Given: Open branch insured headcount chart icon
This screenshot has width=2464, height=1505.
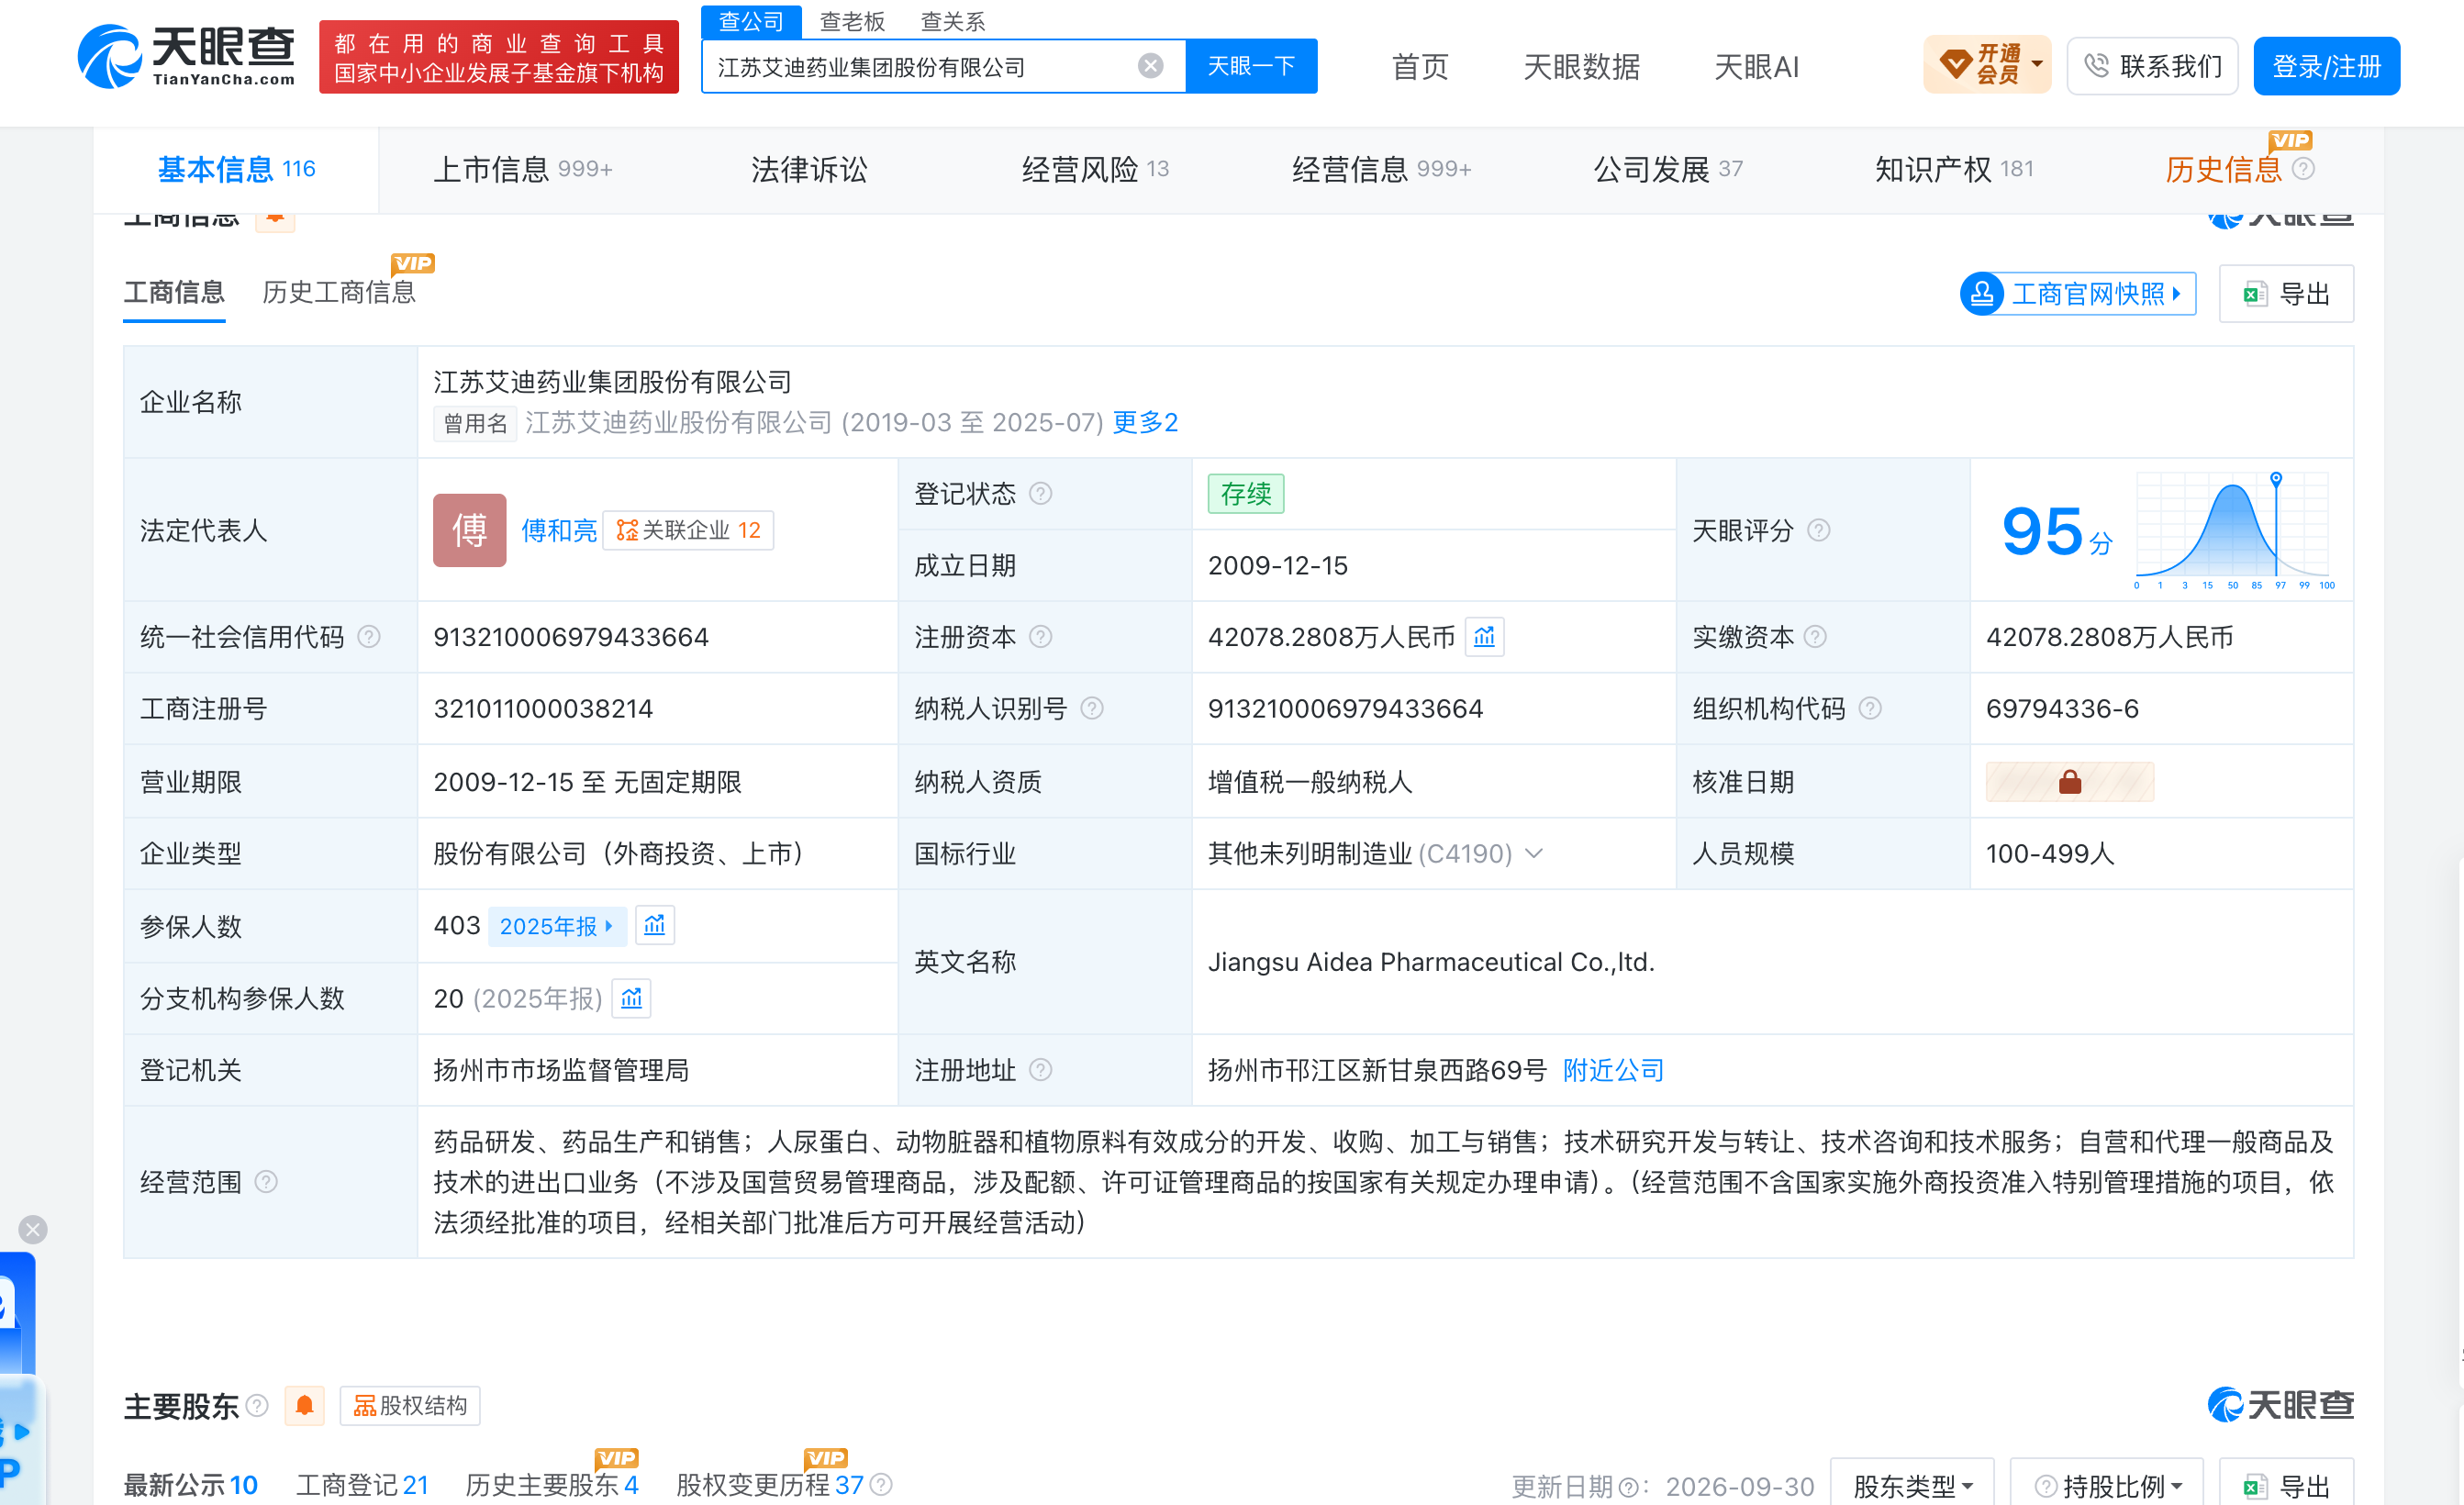Looking at the screenshot, I should coord(631,998).
